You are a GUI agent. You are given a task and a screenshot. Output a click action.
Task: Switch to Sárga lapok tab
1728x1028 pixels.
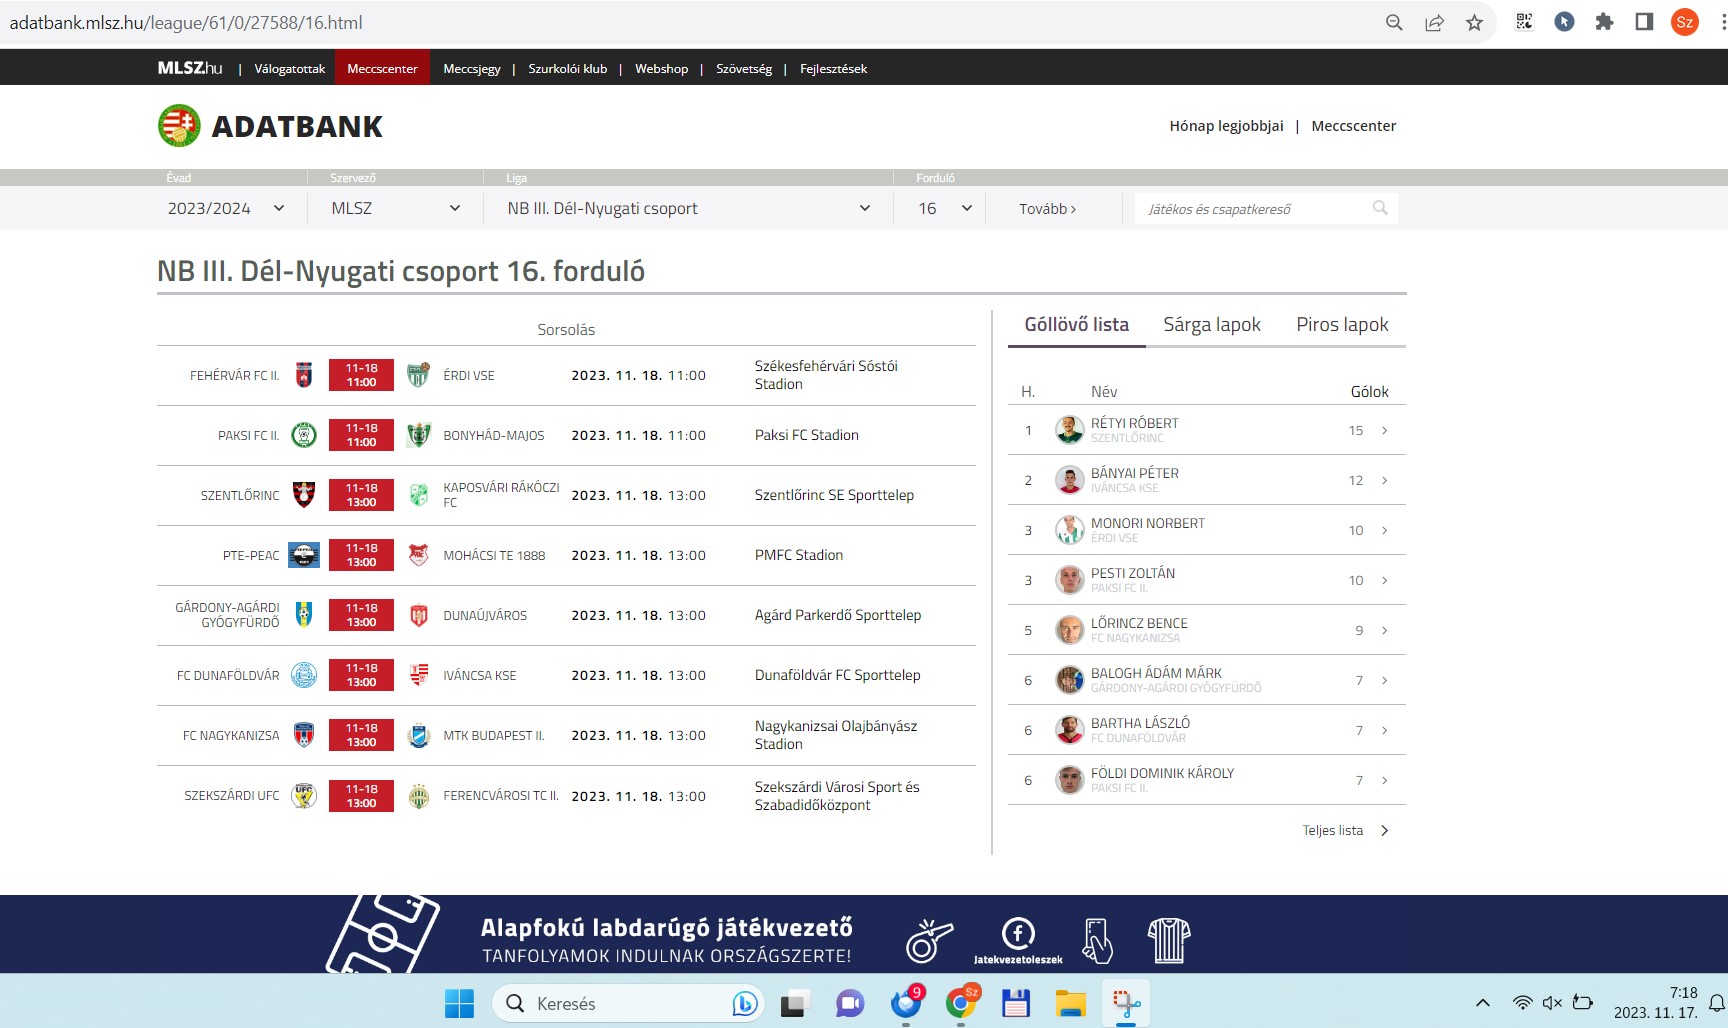(x=1212, y=324)
